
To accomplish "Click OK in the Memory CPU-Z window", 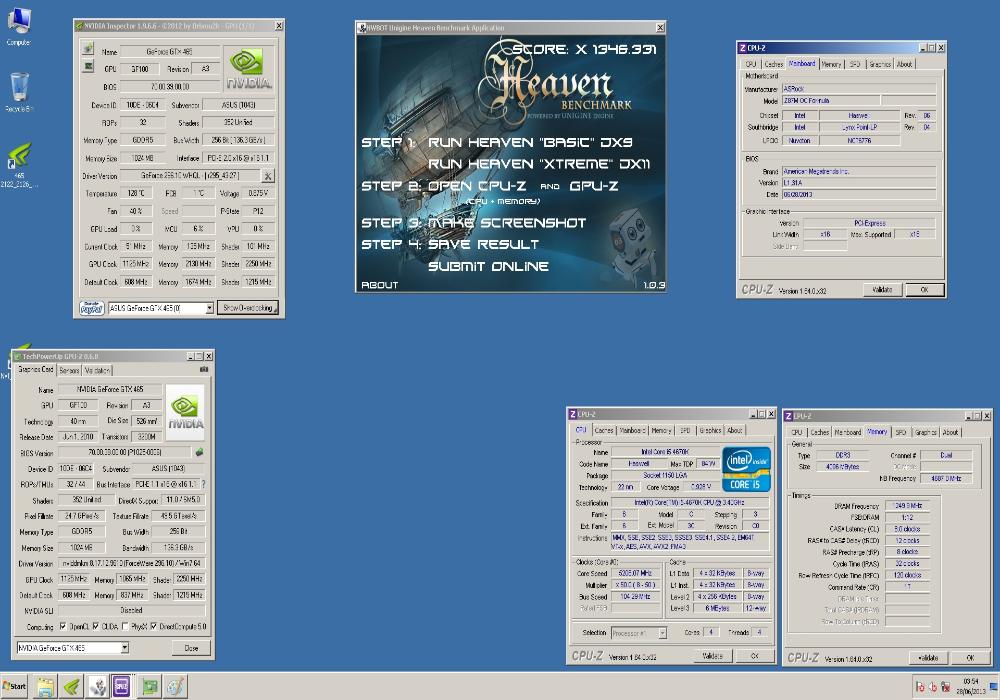I will [970, 657].
